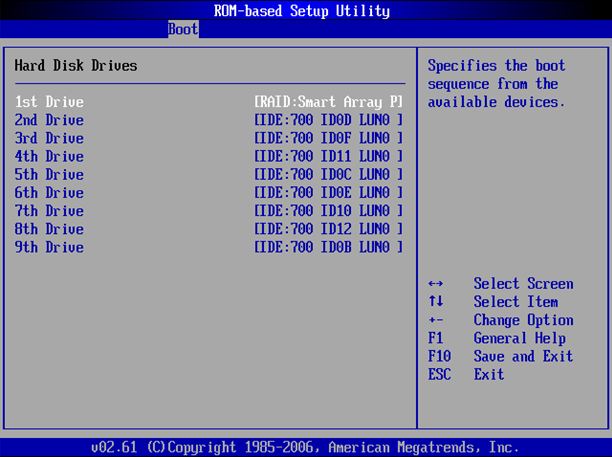Highlight the 7th Drive label
The image size is (612, 457).
pos(49,210)
